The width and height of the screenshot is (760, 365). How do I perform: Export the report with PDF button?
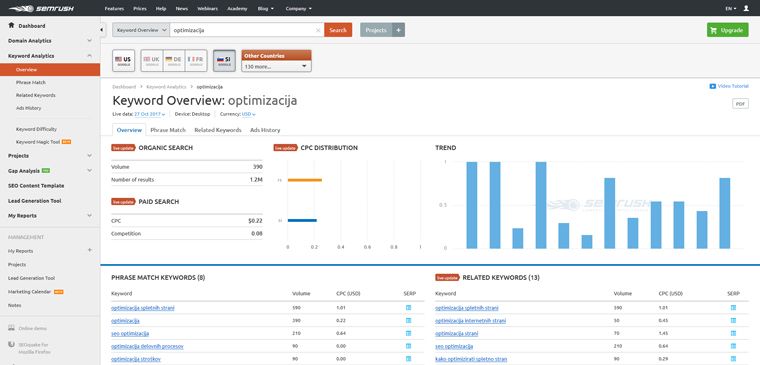tap(740, 104)
